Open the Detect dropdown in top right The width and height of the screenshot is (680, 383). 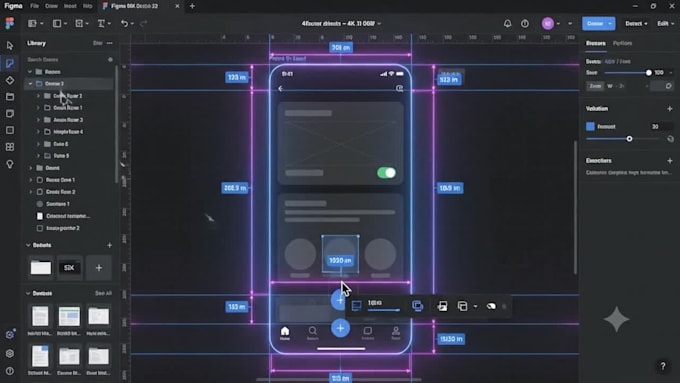point(636,23)
